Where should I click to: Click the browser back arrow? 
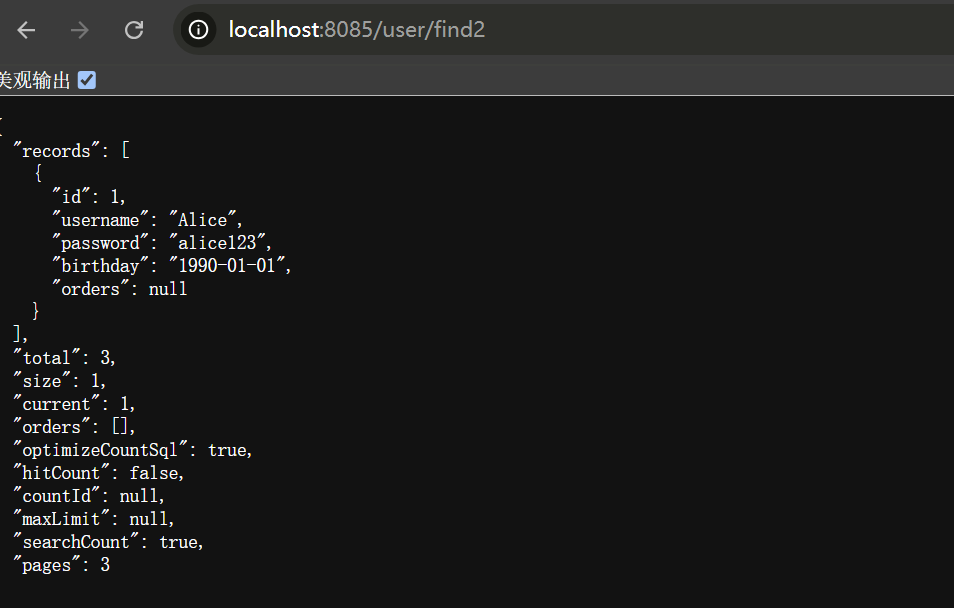tap(26, 30)
